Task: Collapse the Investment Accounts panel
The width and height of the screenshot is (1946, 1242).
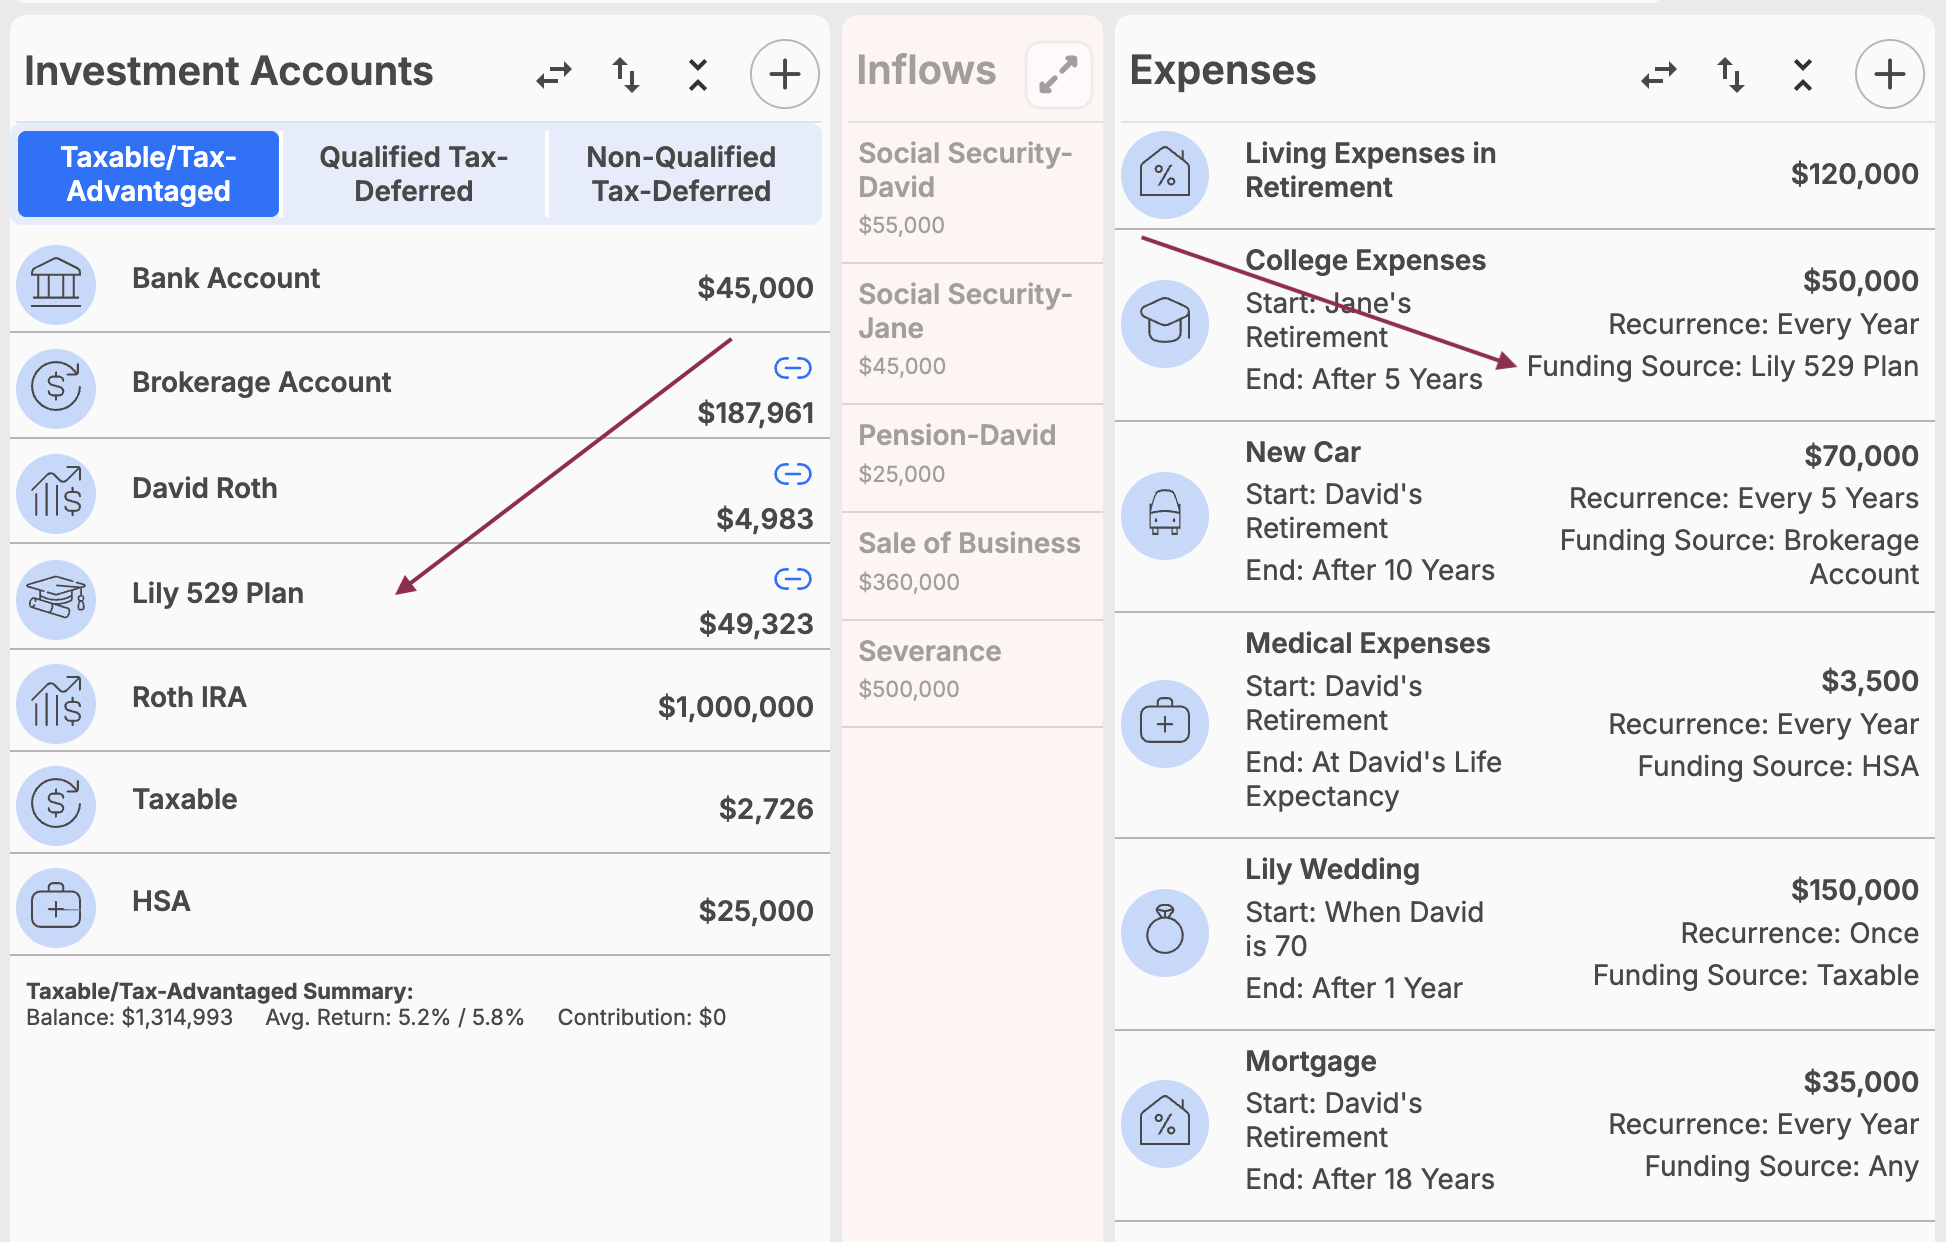Action: tap(698, 74)
